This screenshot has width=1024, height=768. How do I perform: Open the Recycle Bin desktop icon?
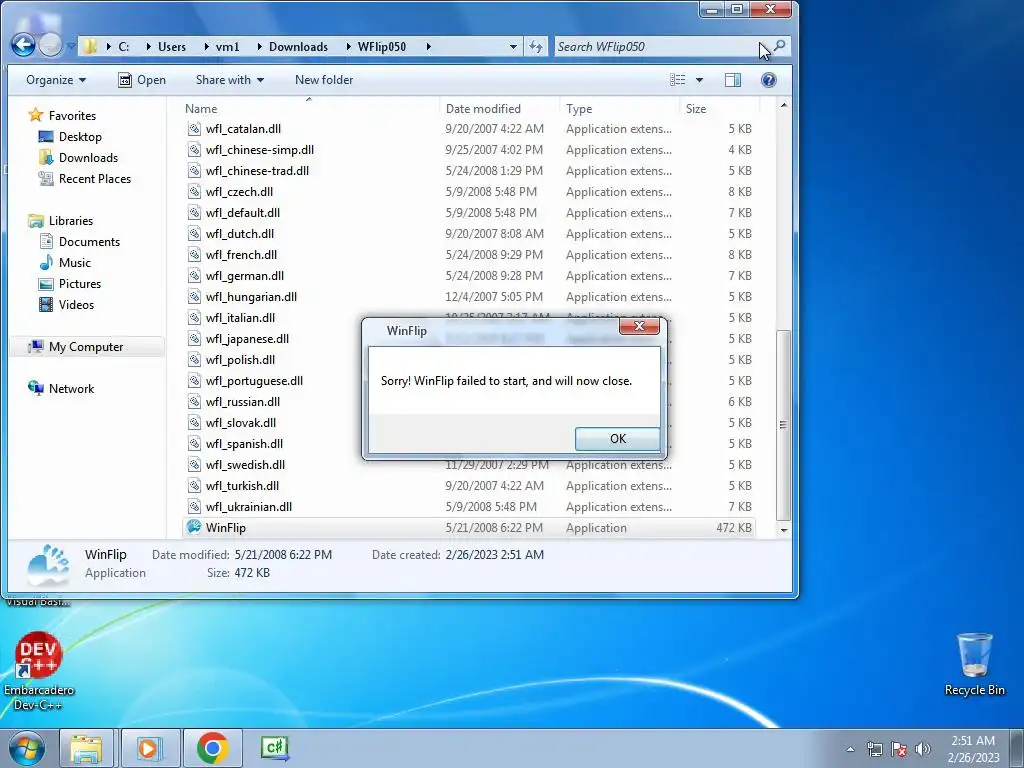click(x=974, y=664)
